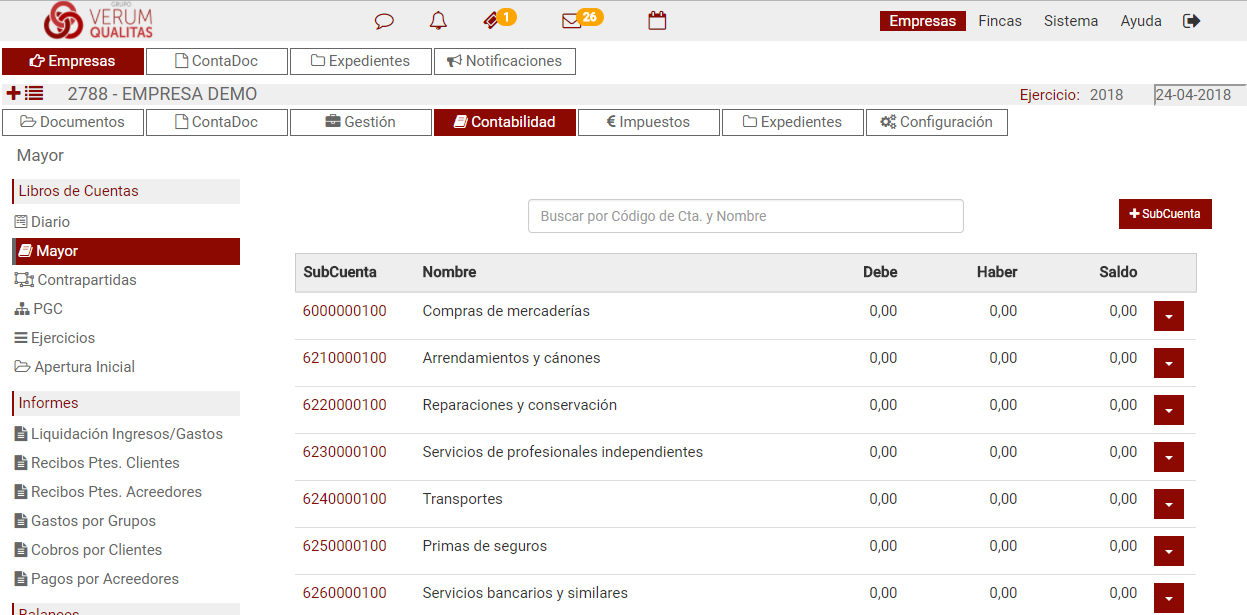Screen dimensions: 1247x615
Task: Open row dropdown for Transportes
Action: tap(1168, 504)
